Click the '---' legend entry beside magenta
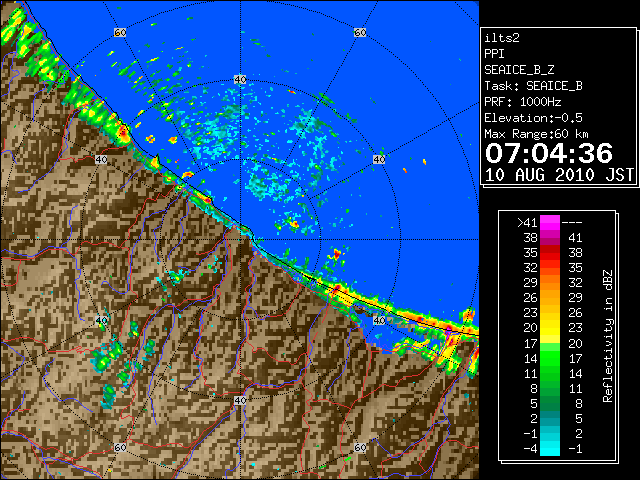 point(572,223)
